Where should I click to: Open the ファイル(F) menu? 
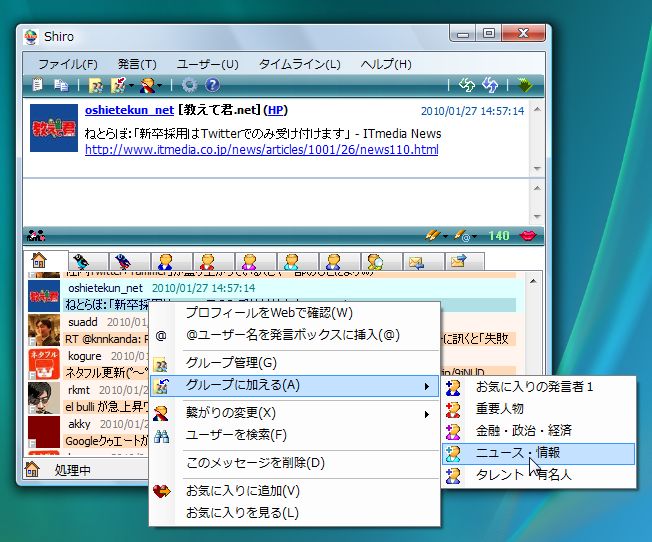[68, 64]
